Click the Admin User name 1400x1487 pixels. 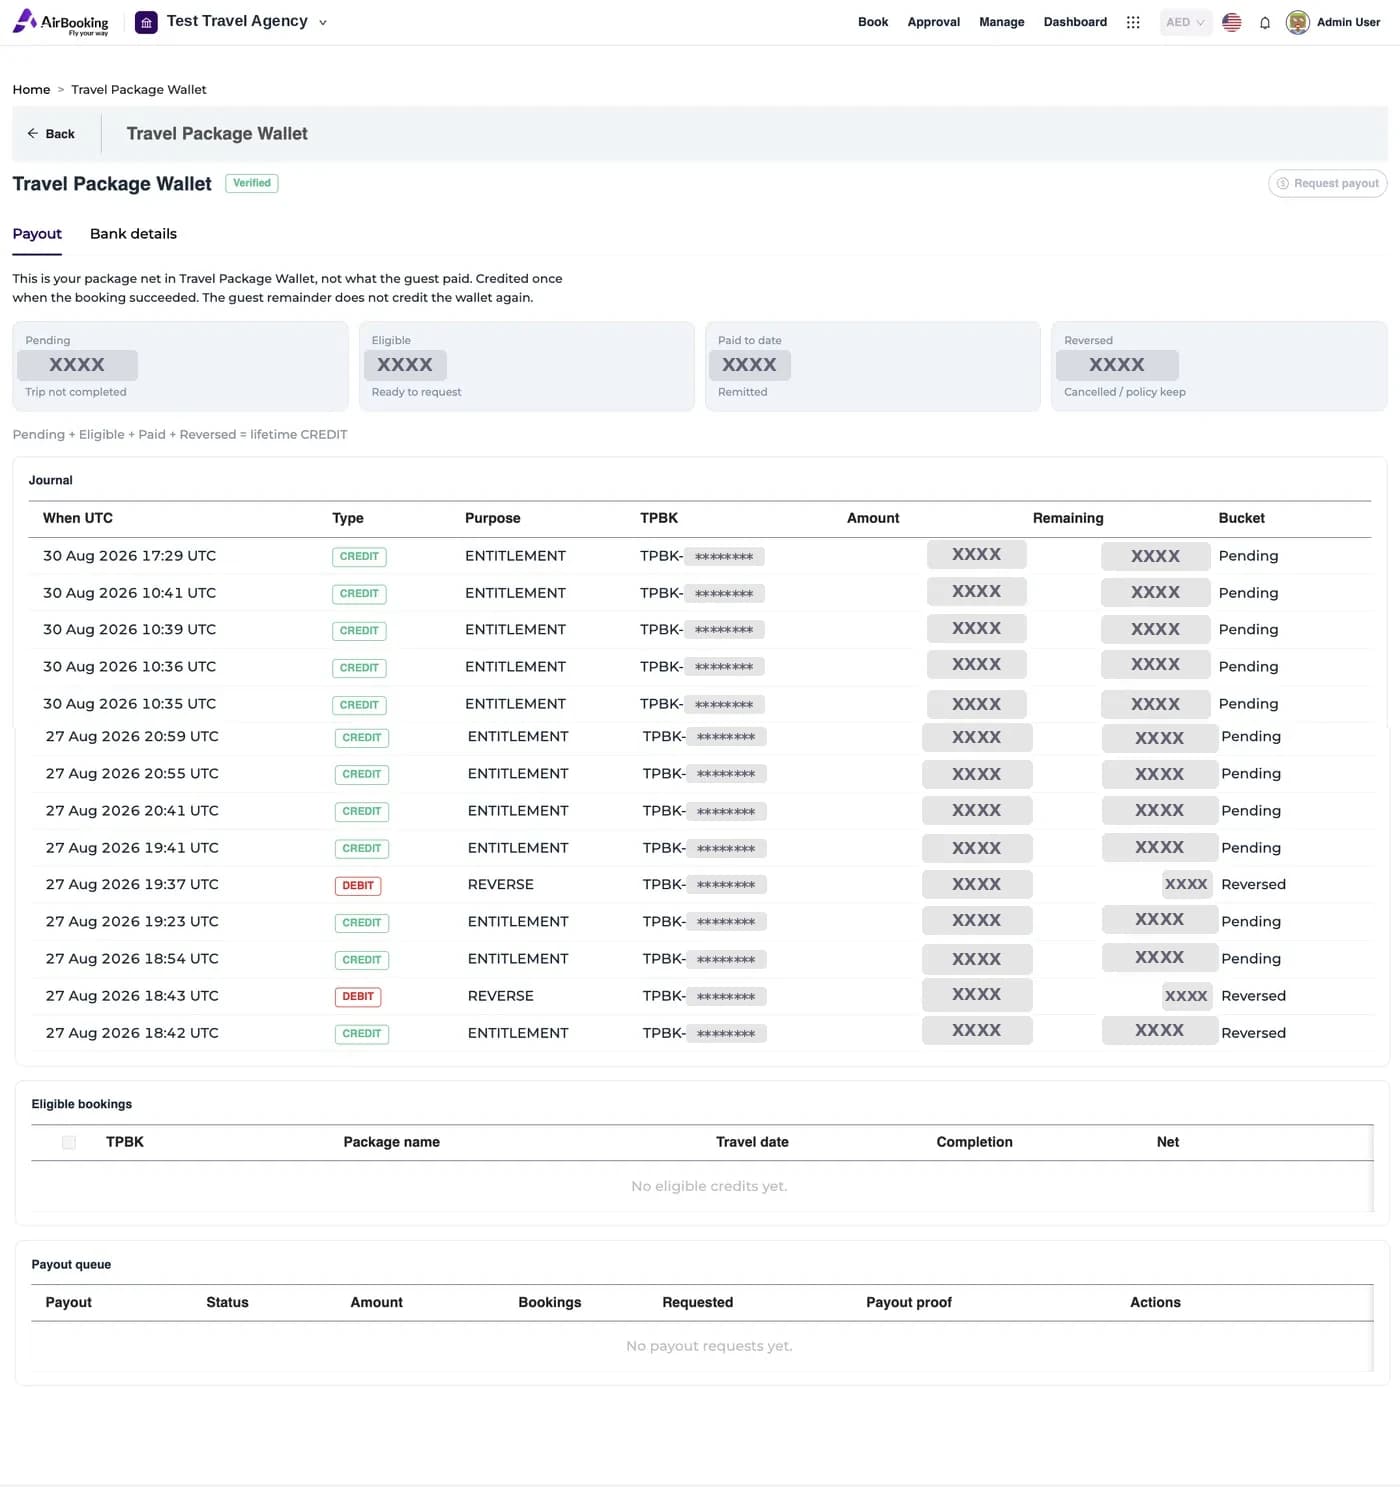point(1348,22)
